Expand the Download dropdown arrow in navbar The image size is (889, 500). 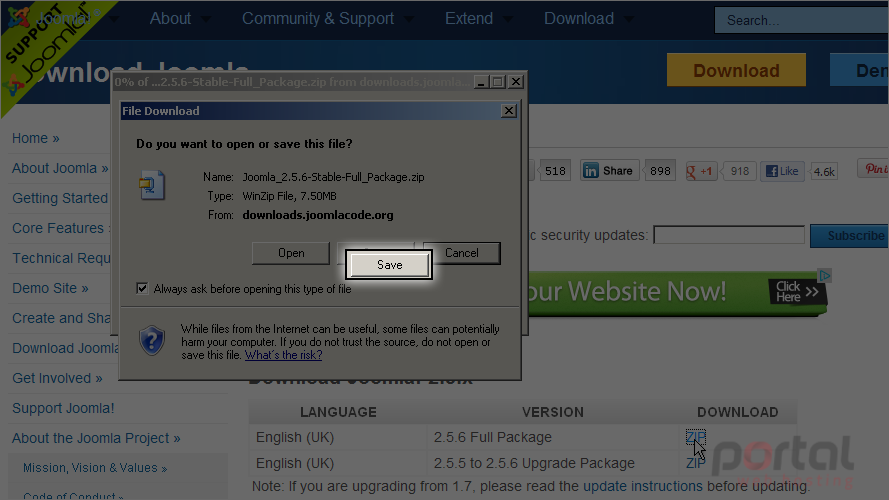629,20
